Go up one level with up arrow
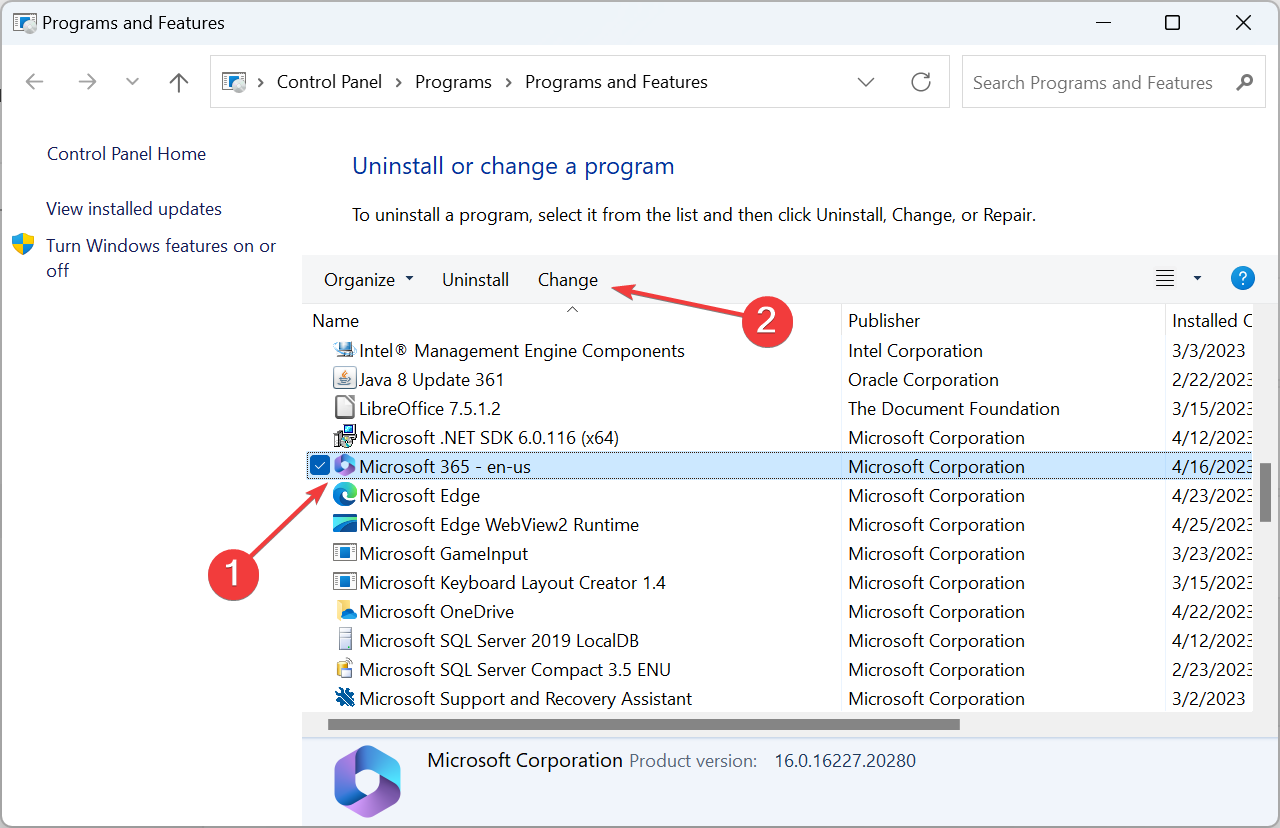This screenshot has height=828, width=1280. pos(179,82)
